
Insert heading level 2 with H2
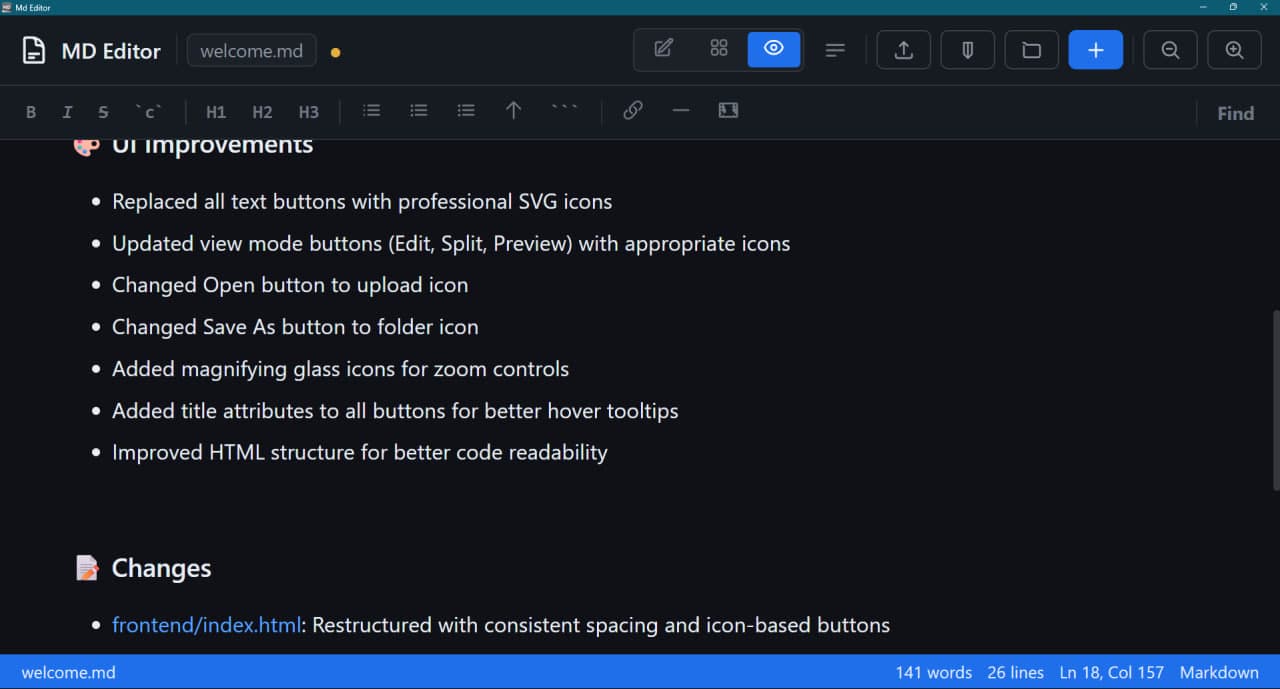[x=262, y=112]
